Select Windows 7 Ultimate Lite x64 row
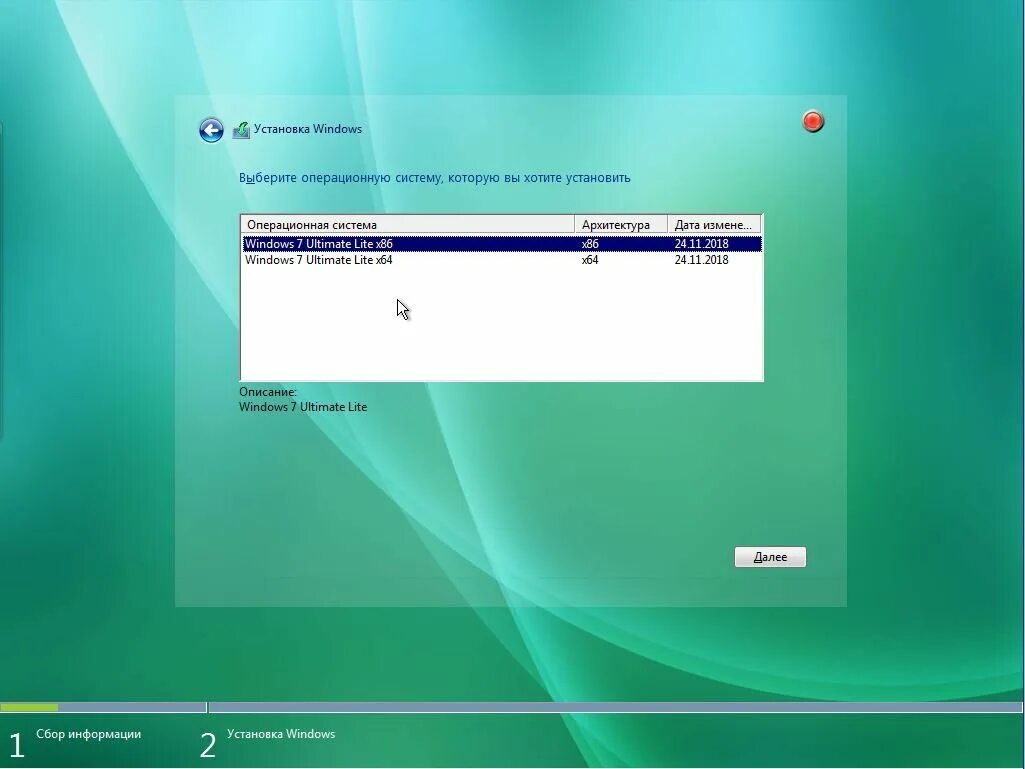This screenshot has width=1025, height=769. click(501, 260)
